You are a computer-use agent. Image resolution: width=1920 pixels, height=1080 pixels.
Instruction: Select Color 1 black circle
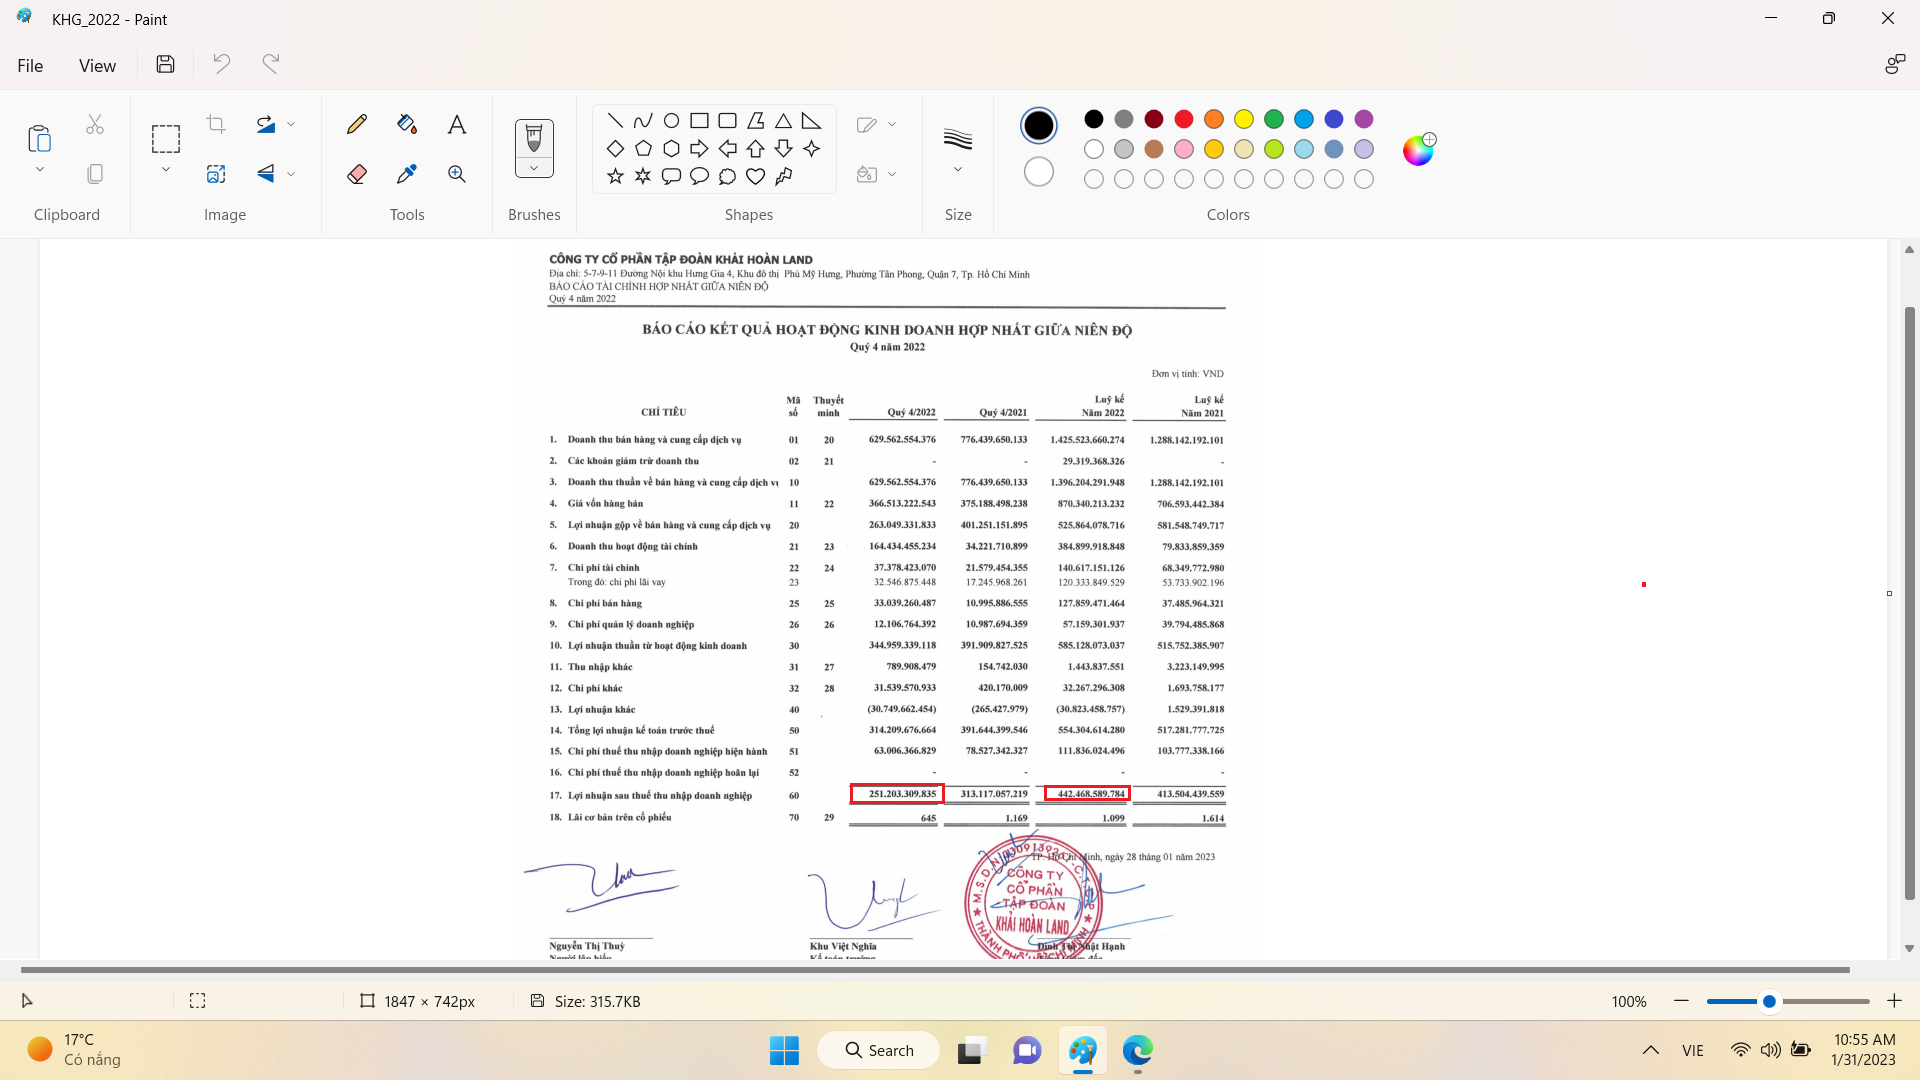[x=1039, y=125]
